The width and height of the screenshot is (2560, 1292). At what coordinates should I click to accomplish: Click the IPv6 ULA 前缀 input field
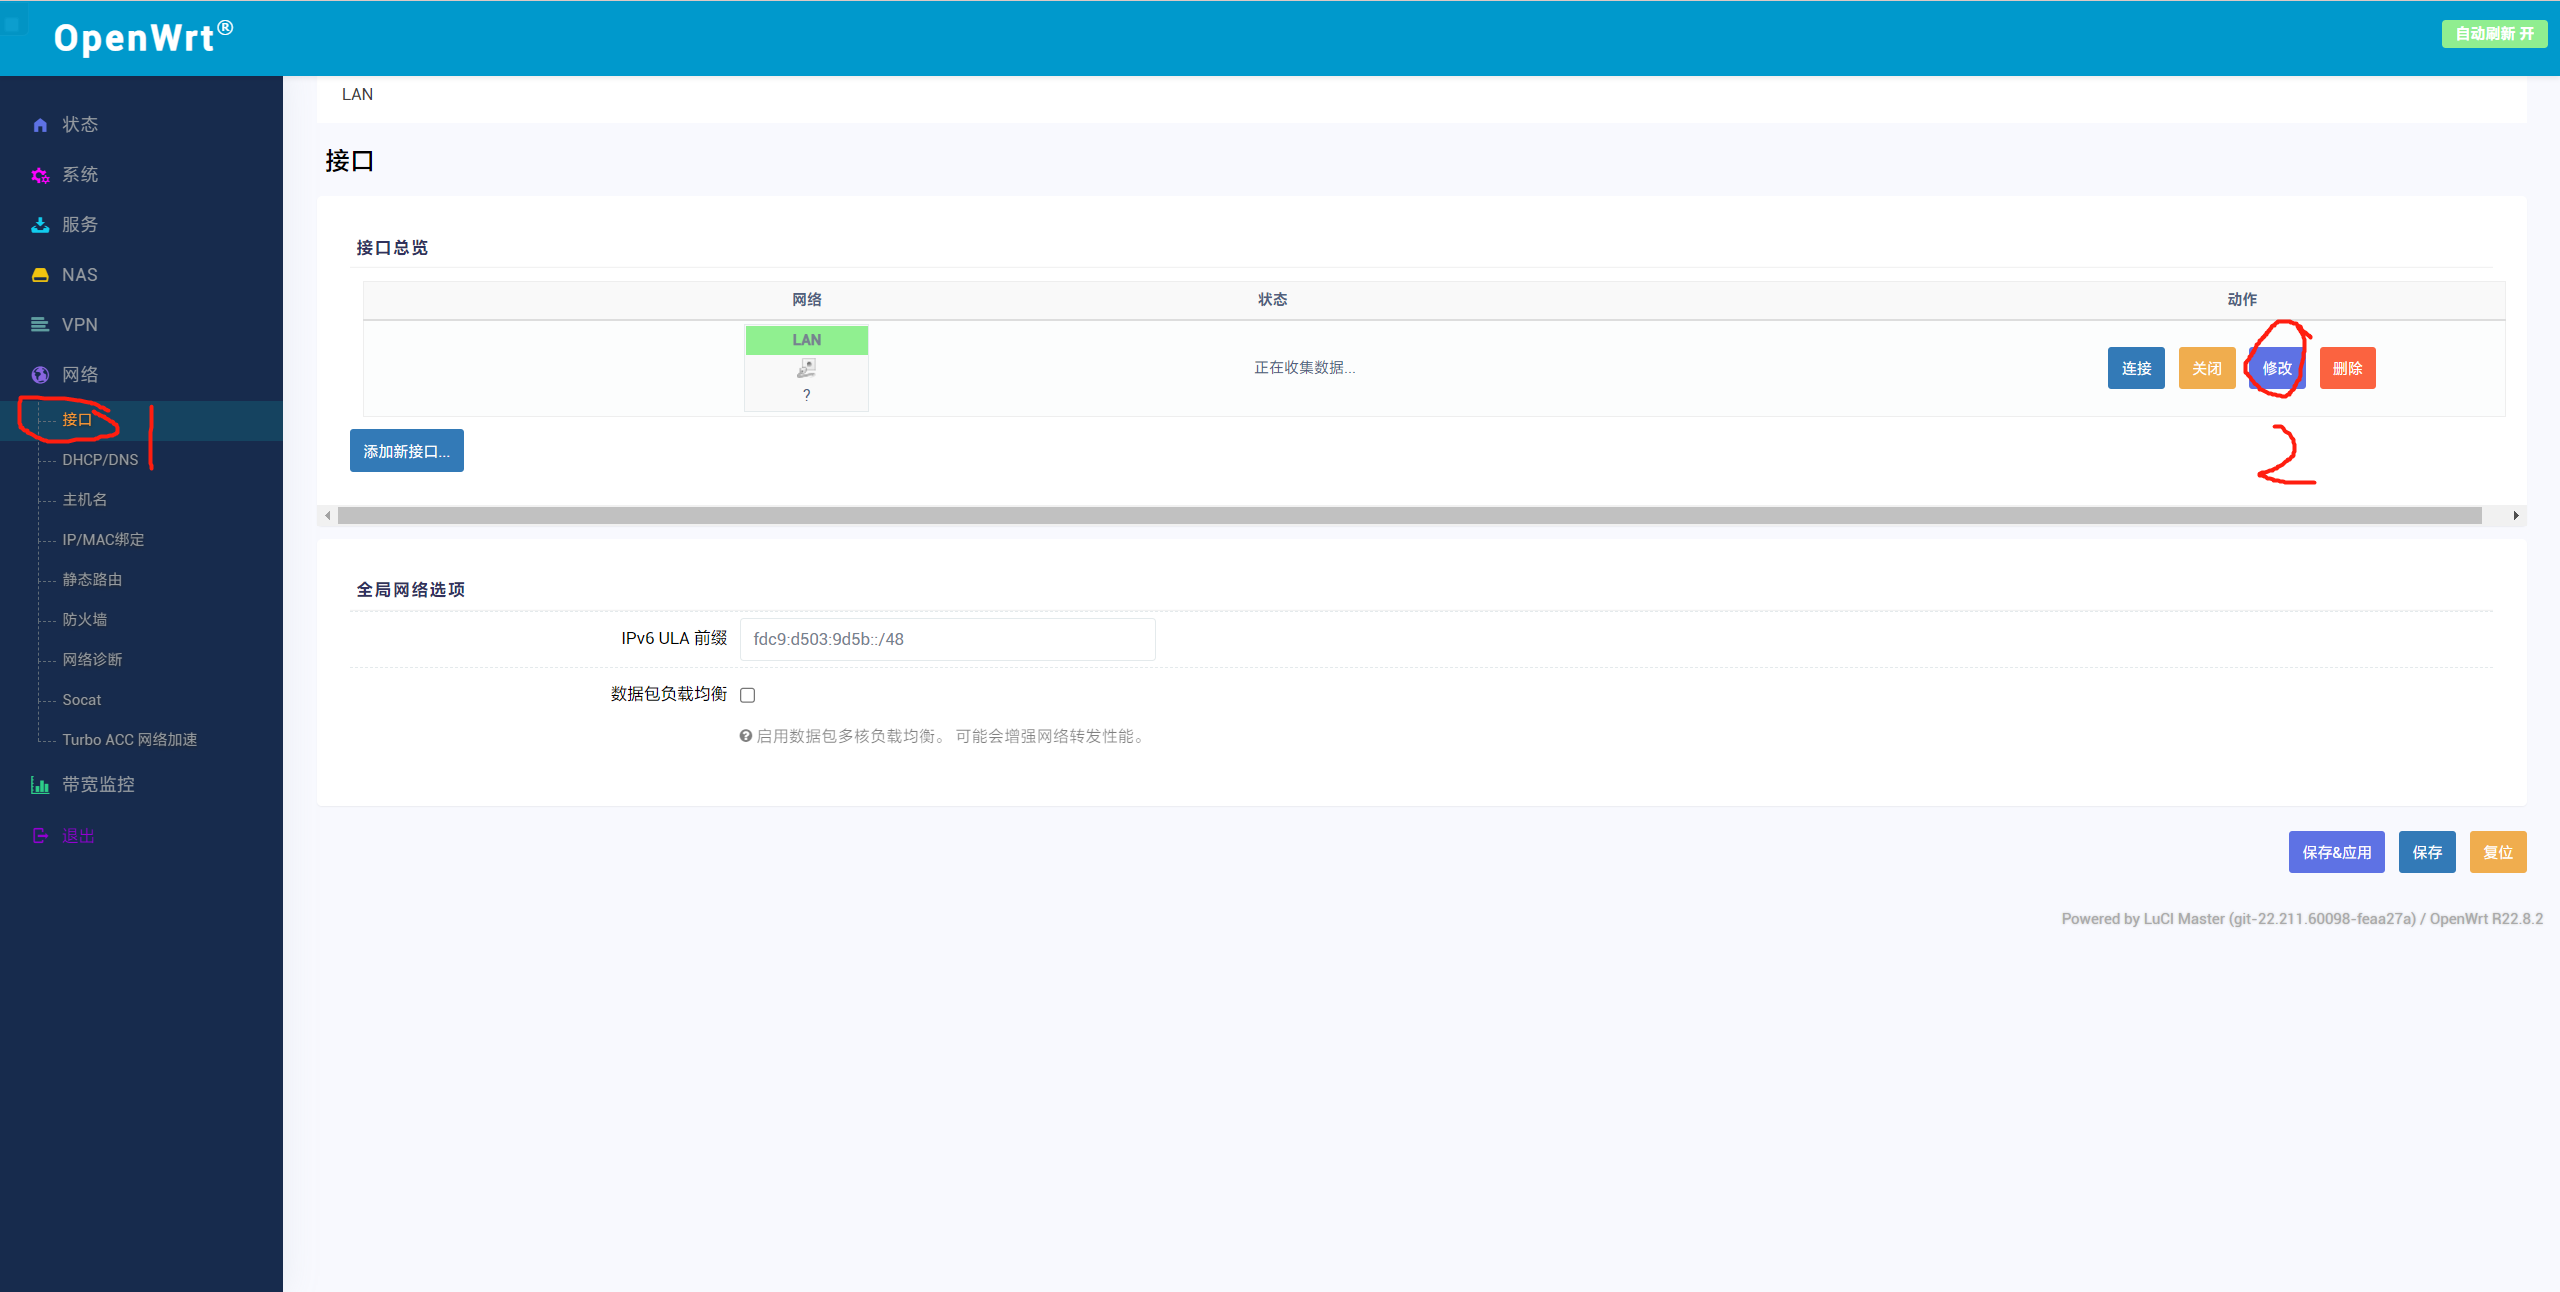point(947,639)
